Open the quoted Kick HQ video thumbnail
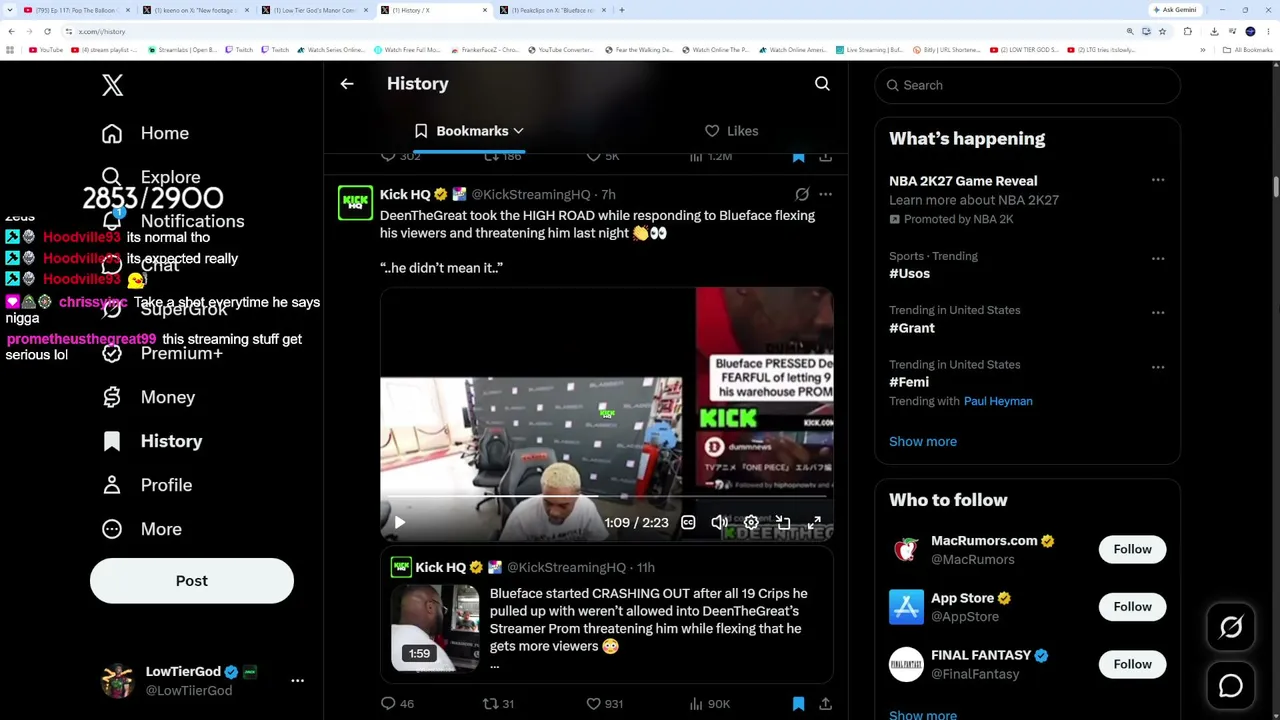Viewport: 1280px width, 720px height. point(435,628)
